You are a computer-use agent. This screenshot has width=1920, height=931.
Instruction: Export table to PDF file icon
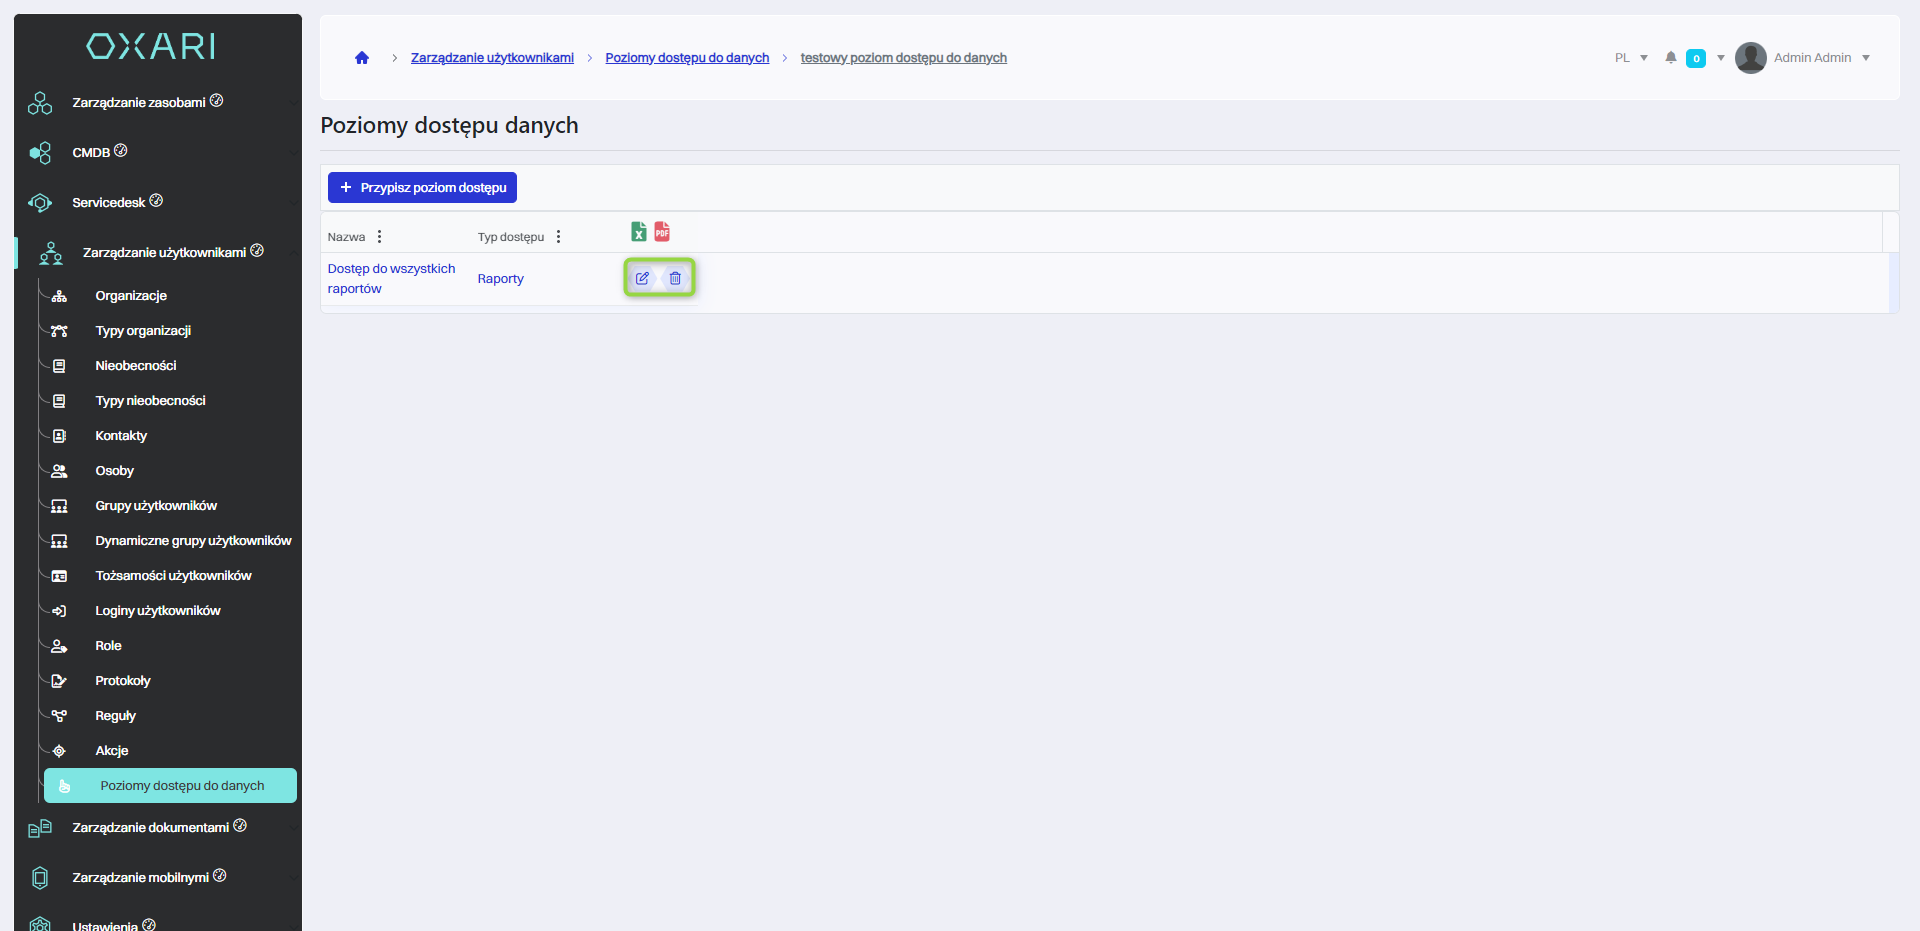click(x=662, y=232)
